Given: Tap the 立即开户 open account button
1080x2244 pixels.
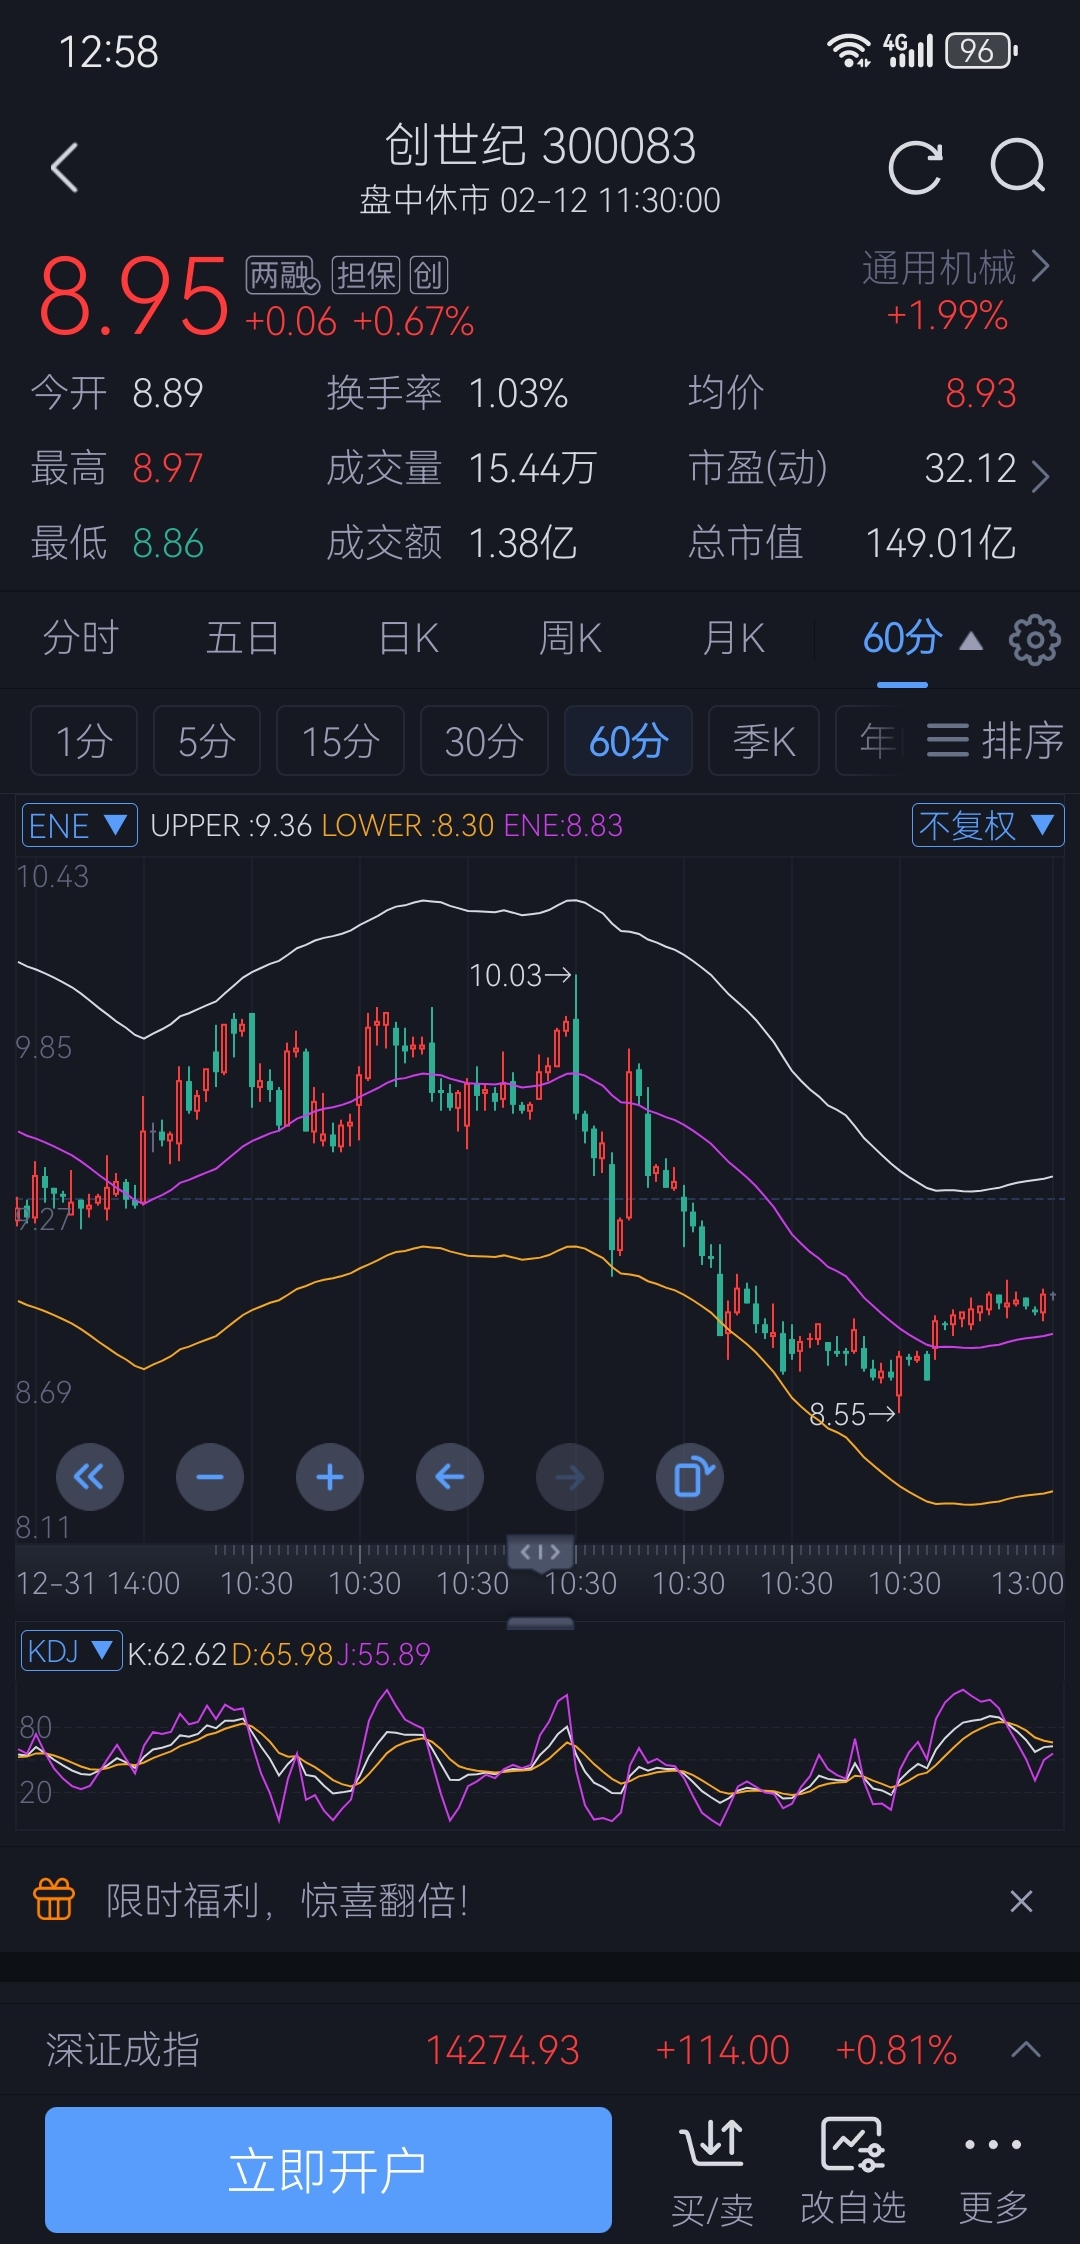Looking at the screenshot, I should tap(328, 2170).
